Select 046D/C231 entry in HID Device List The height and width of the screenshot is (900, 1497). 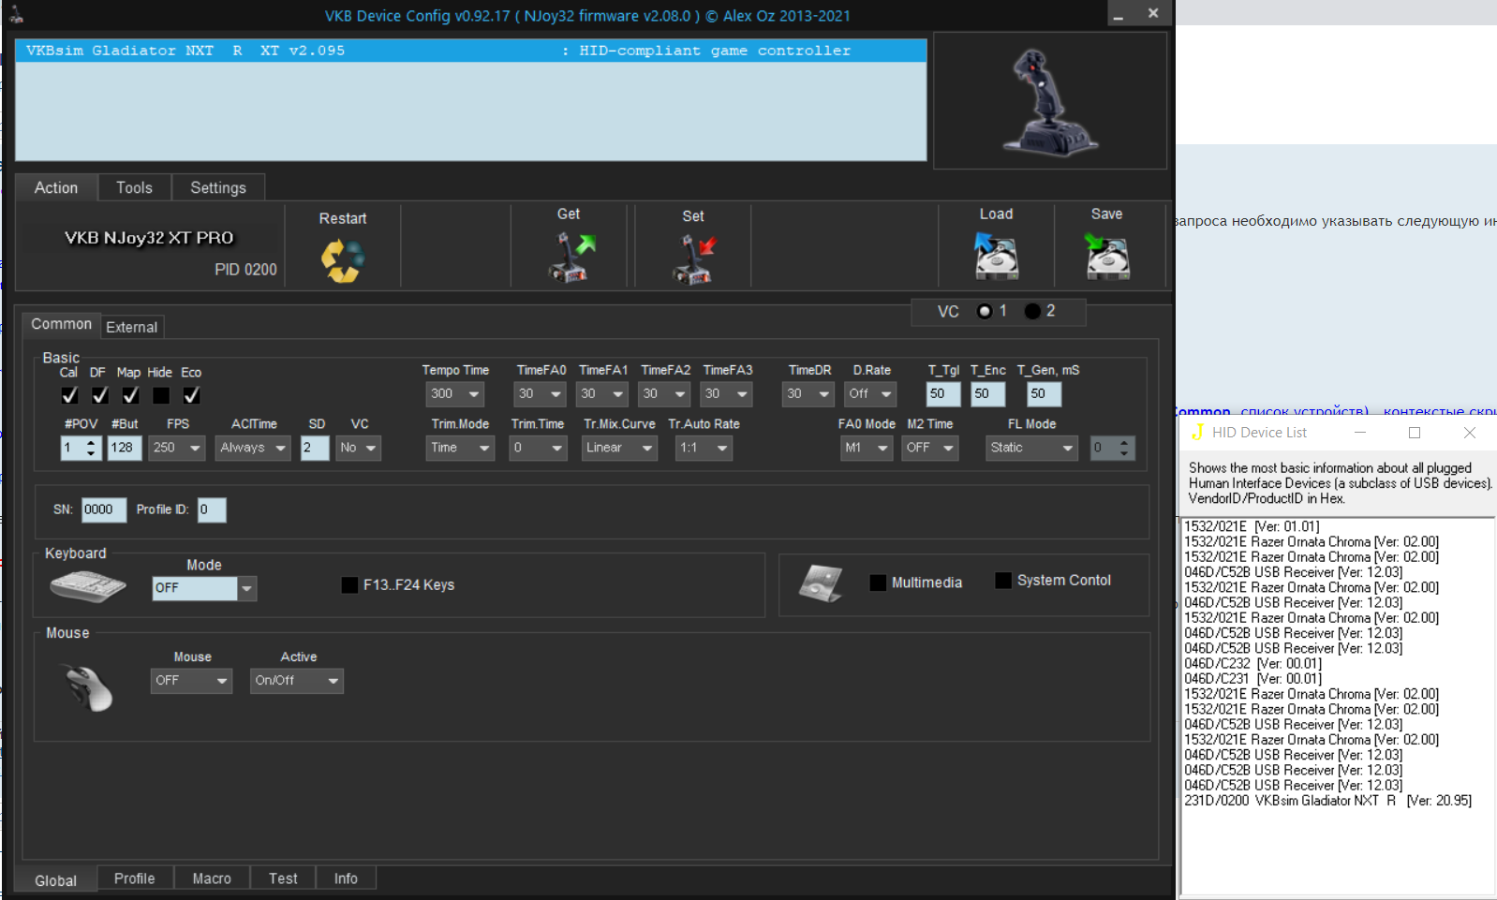click(x=1253, y=679)
